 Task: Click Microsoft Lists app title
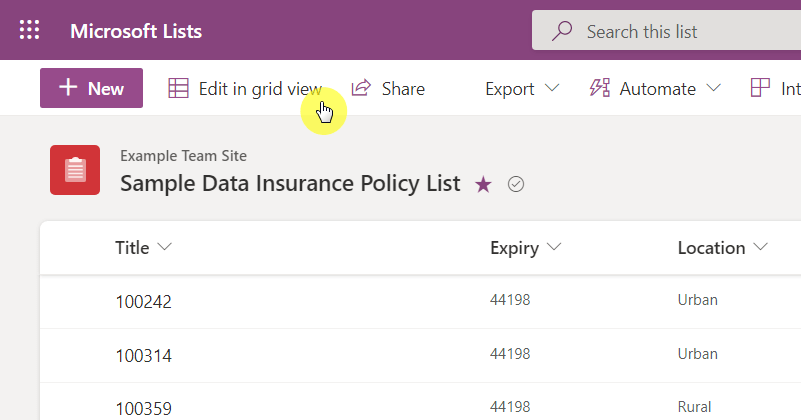[136, 31]
